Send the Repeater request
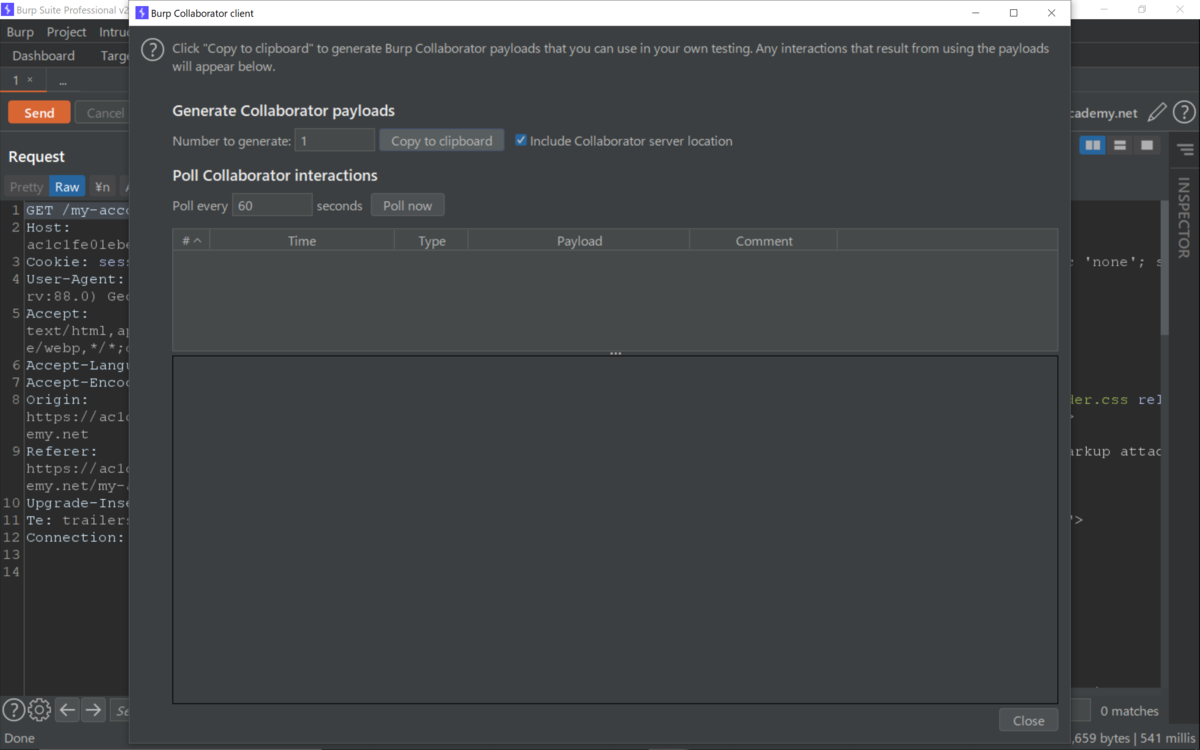The height and width of the screenshot is (750, 1200). pos(39,113)
